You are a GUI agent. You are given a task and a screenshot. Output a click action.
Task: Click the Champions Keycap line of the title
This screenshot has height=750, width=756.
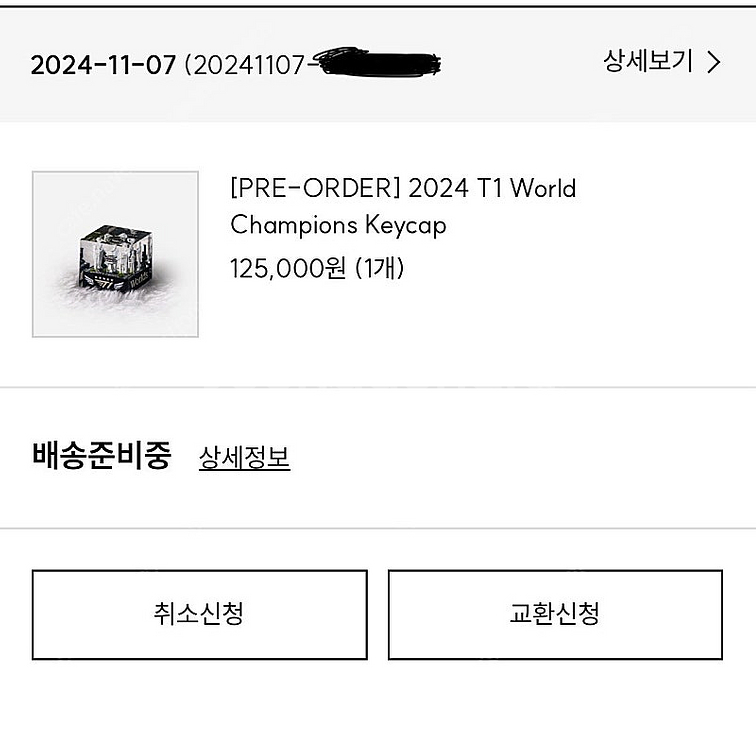338,226
